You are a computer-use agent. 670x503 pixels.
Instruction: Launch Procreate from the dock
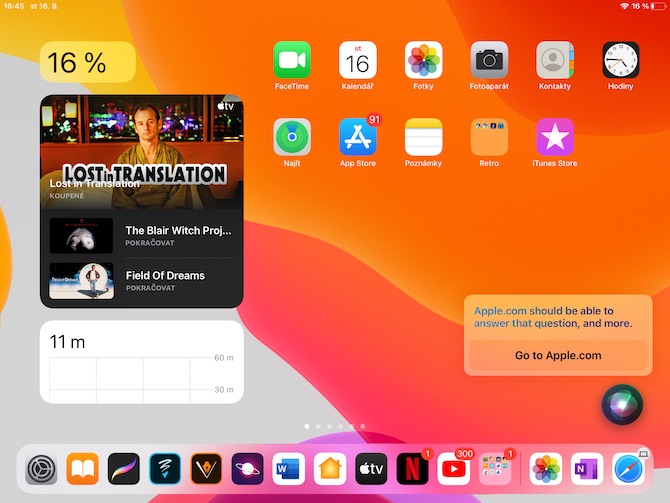[124, 469]
